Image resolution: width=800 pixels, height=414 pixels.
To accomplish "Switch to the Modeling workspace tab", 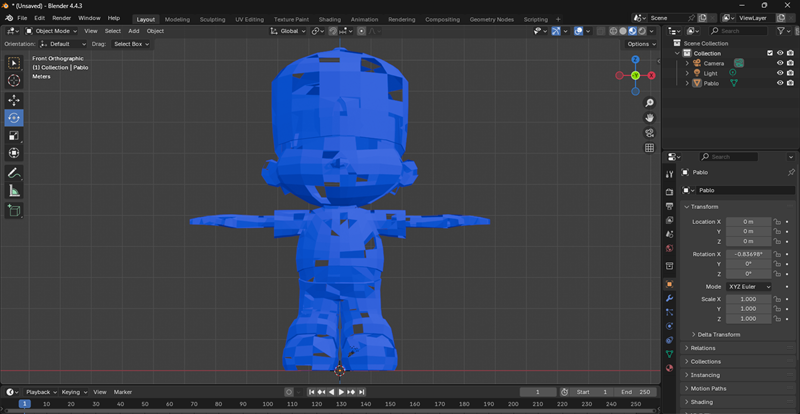I will click(177, 19).
